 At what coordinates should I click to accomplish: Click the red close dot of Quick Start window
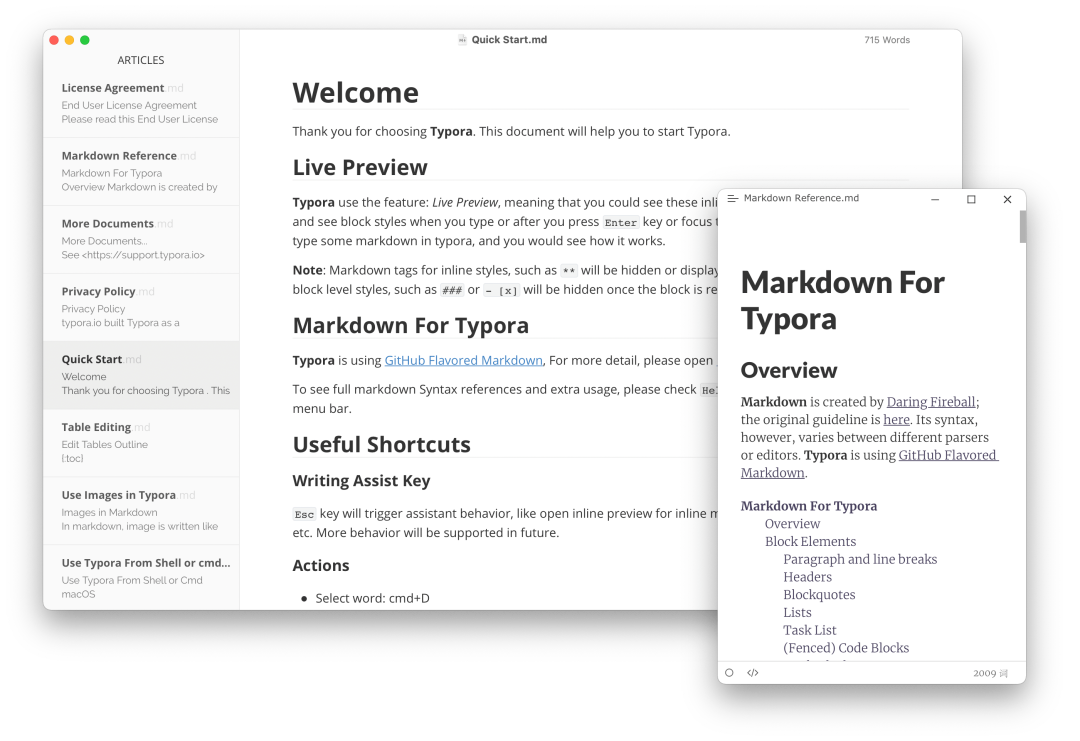click(x=54, y=40)
